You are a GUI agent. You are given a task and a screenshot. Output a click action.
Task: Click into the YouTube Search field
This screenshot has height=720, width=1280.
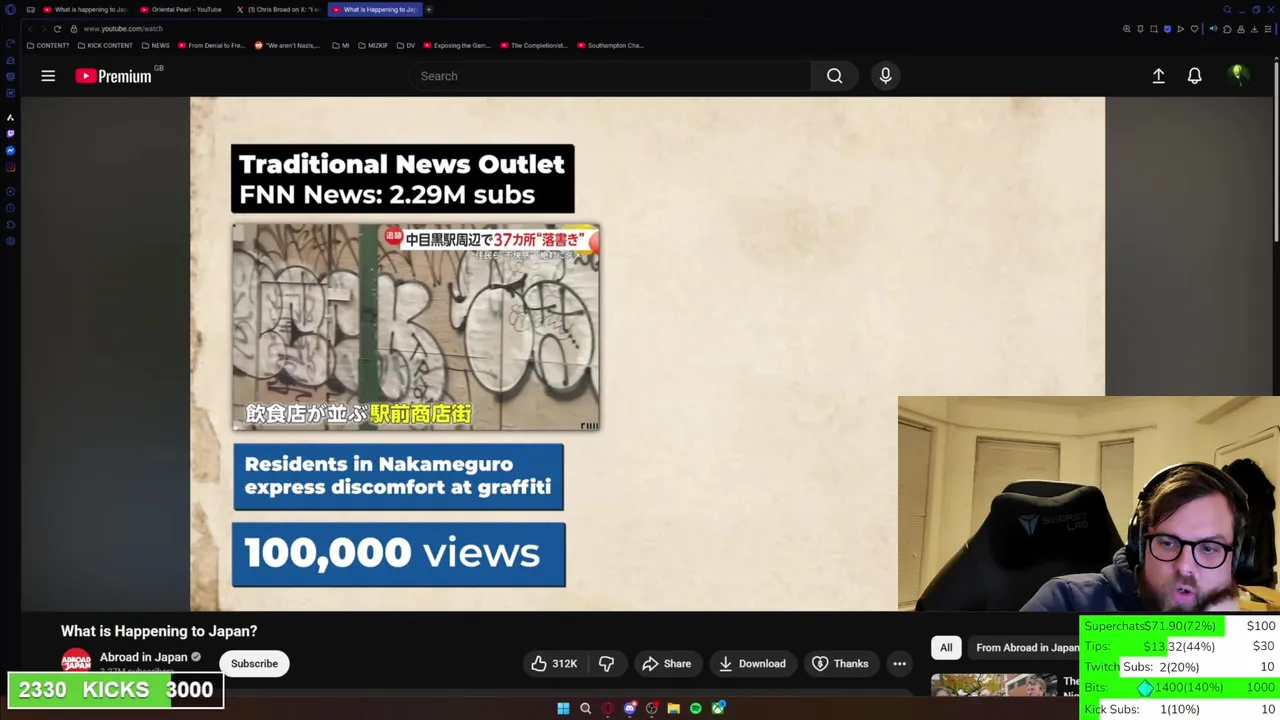tap(610, 76)
